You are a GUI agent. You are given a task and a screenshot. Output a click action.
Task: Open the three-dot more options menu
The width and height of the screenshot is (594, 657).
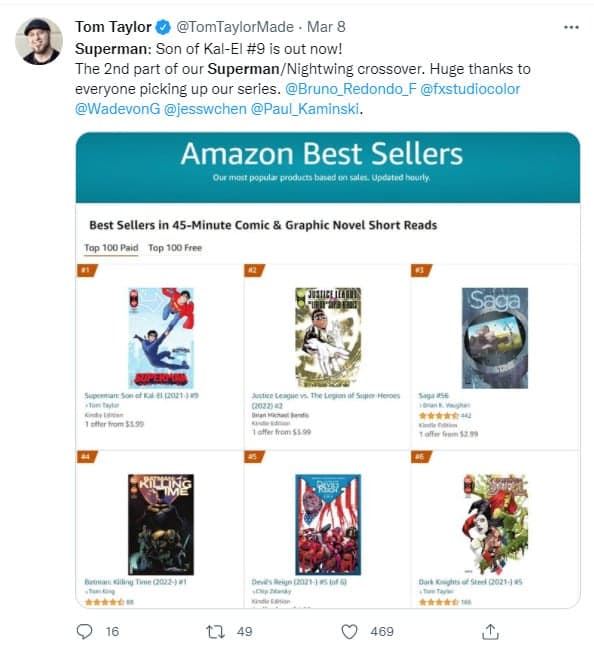pyautogui.click(x=571, y=27)
